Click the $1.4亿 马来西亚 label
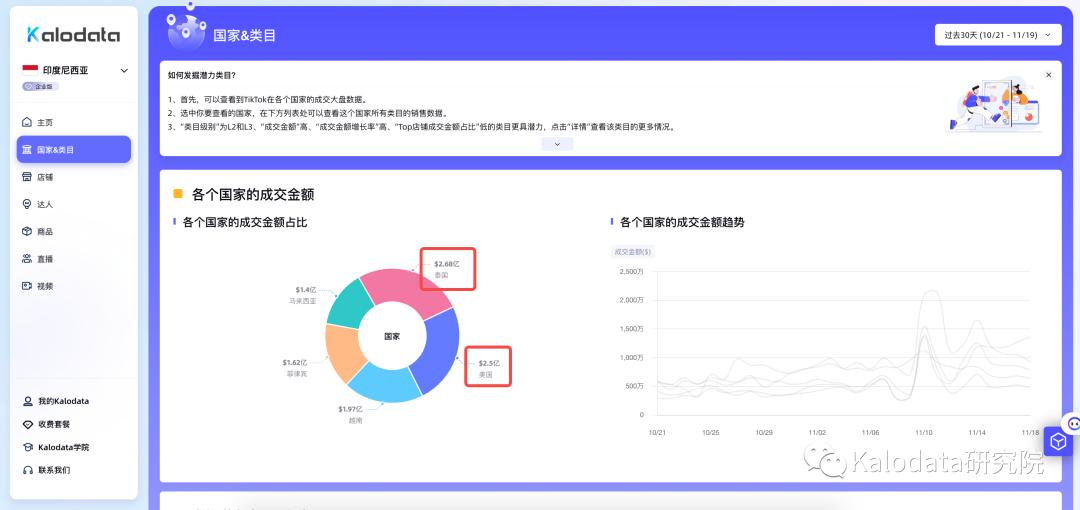The width and height of the screenshot is (1080, 510). [x=304, y=295]
